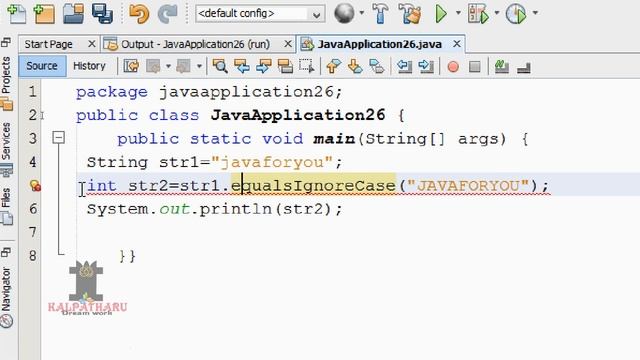The height and width of the screenshot is (360, 640).
Task: Click the Last Edit editor icon
Action: click(131, 66)
